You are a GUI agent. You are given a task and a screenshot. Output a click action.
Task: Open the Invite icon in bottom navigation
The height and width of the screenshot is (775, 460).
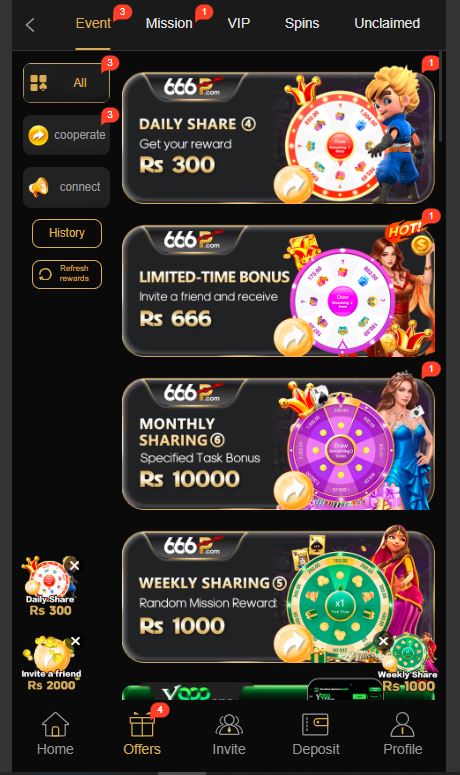(229, 725)
